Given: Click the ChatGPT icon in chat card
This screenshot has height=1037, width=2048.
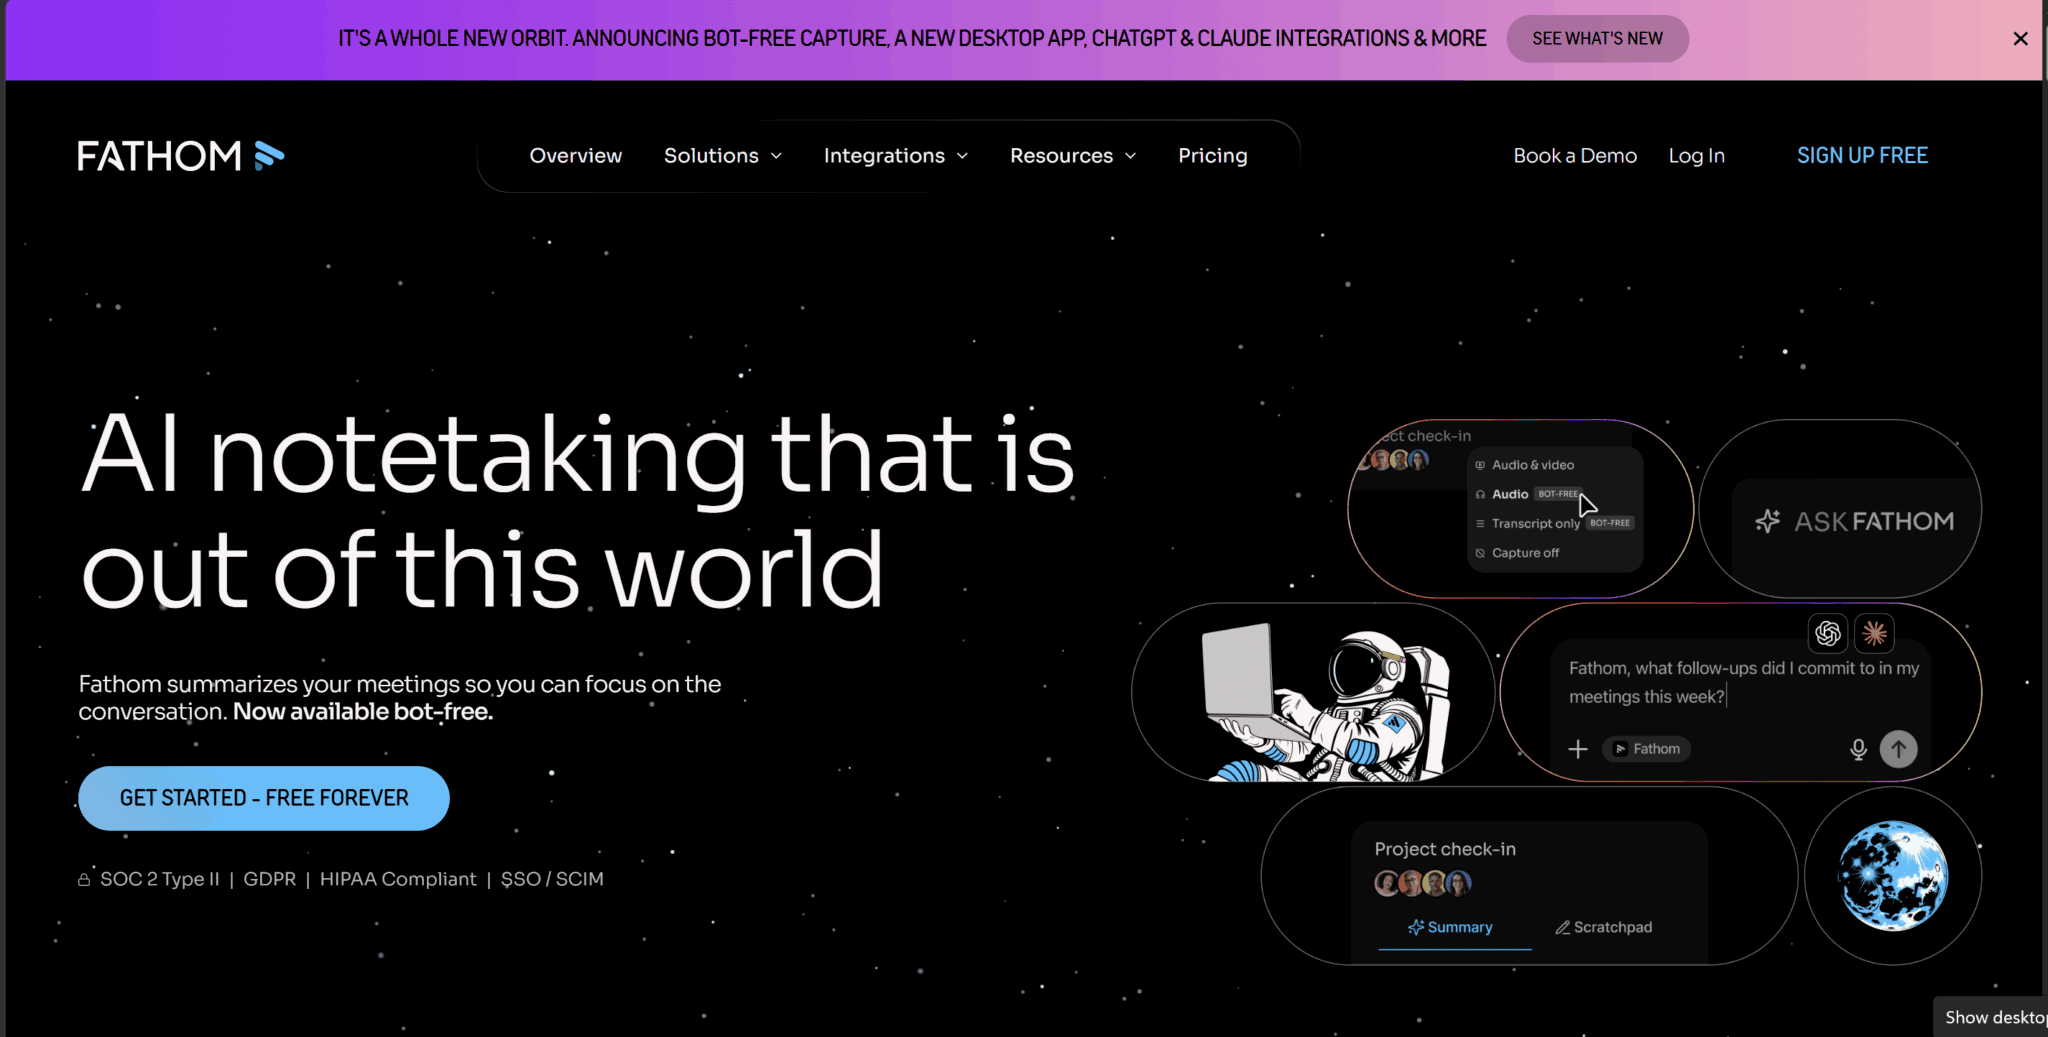Looking at the screenshot, I should coord(1828,633).
